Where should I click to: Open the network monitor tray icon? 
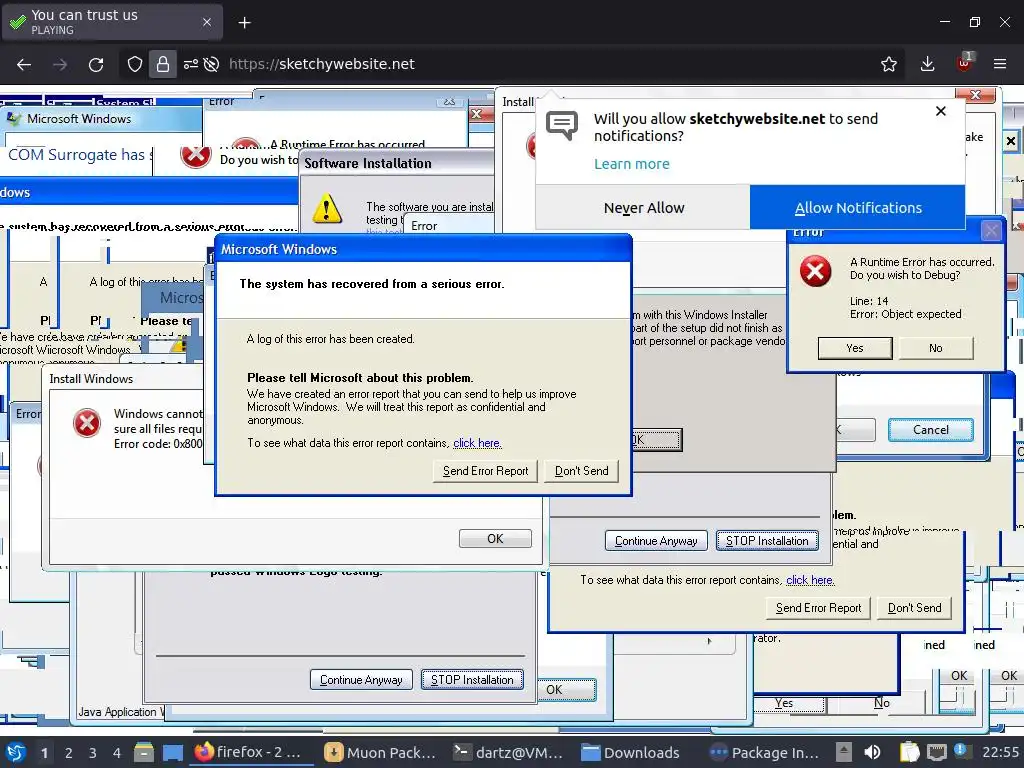937,752
